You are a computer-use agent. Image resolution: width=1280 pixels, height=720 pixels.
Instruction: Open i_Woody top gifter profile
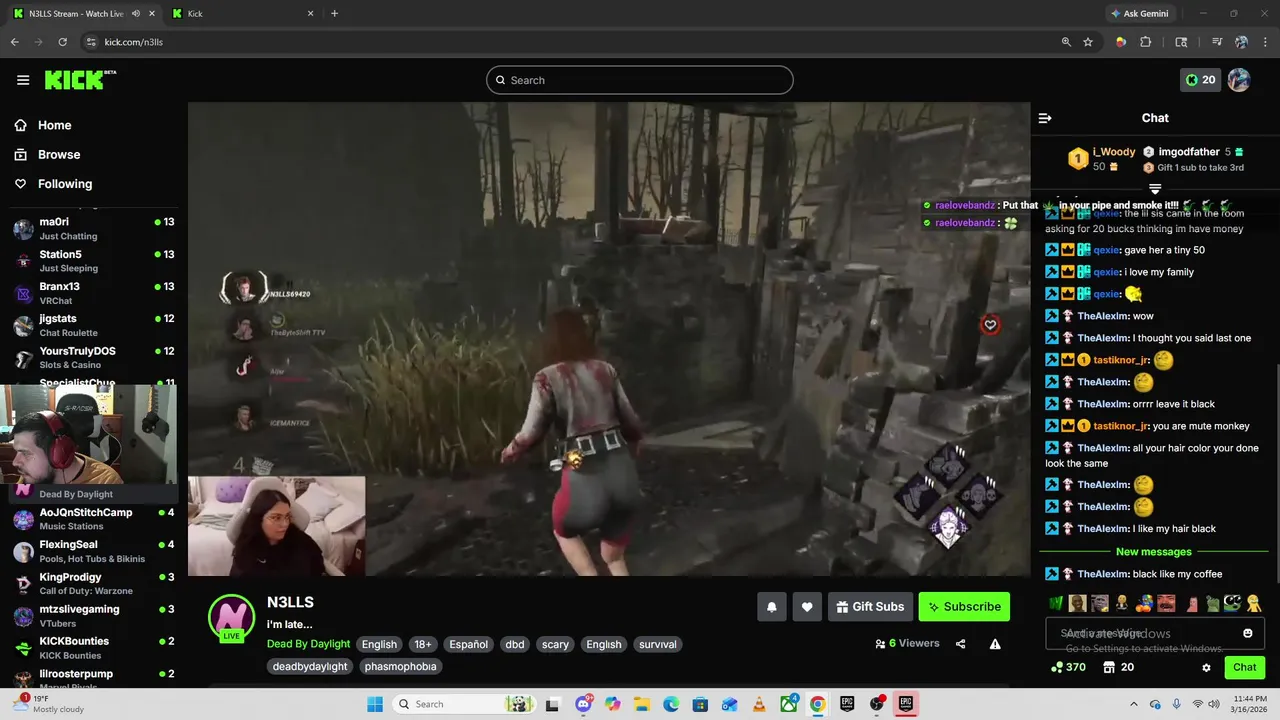click(x=1113, y=152)
